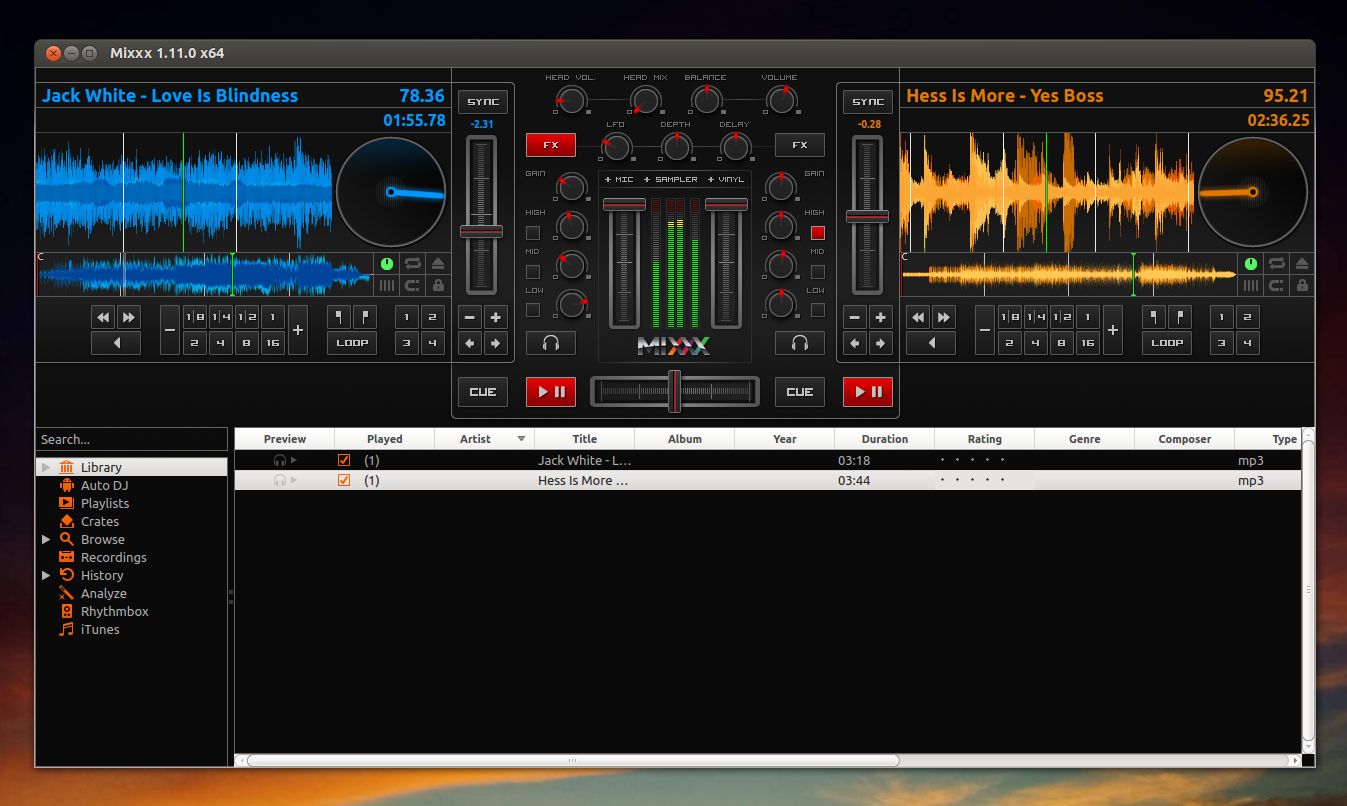Click pitch slider handle on Jack White deck
The image size is (1347, 806).
[x=481, y=232]
